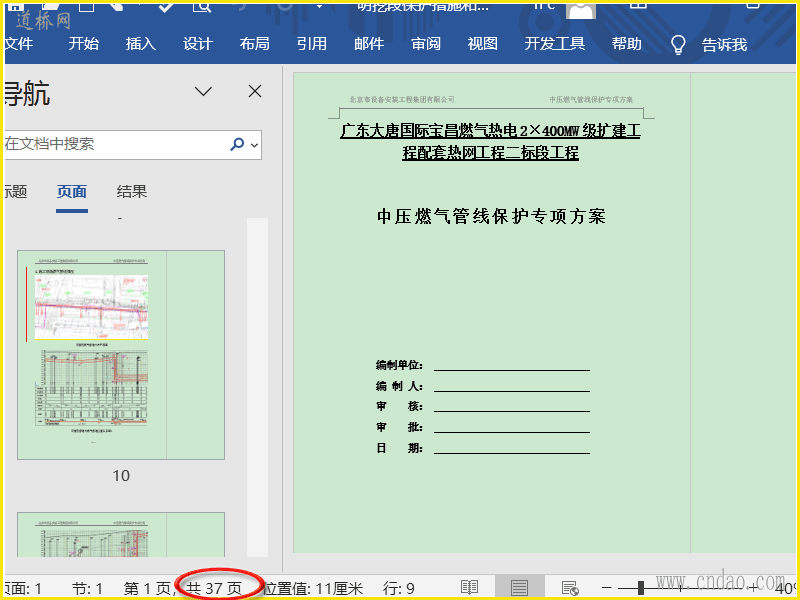
Task: Click the zoom out minus button
Action: pyautogui.click(x=607, y=588)
